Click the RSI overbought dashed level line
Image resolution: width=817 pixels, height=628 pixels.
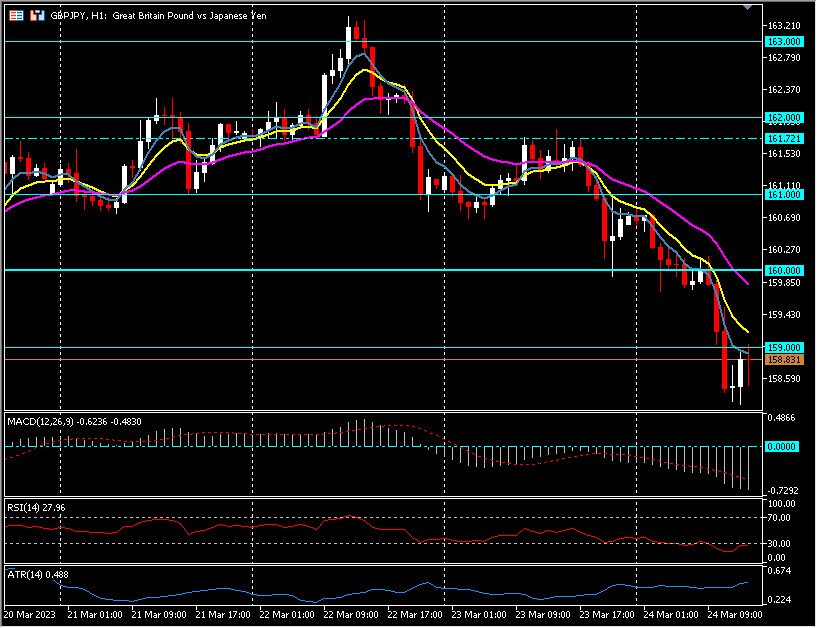pos(400,517)
